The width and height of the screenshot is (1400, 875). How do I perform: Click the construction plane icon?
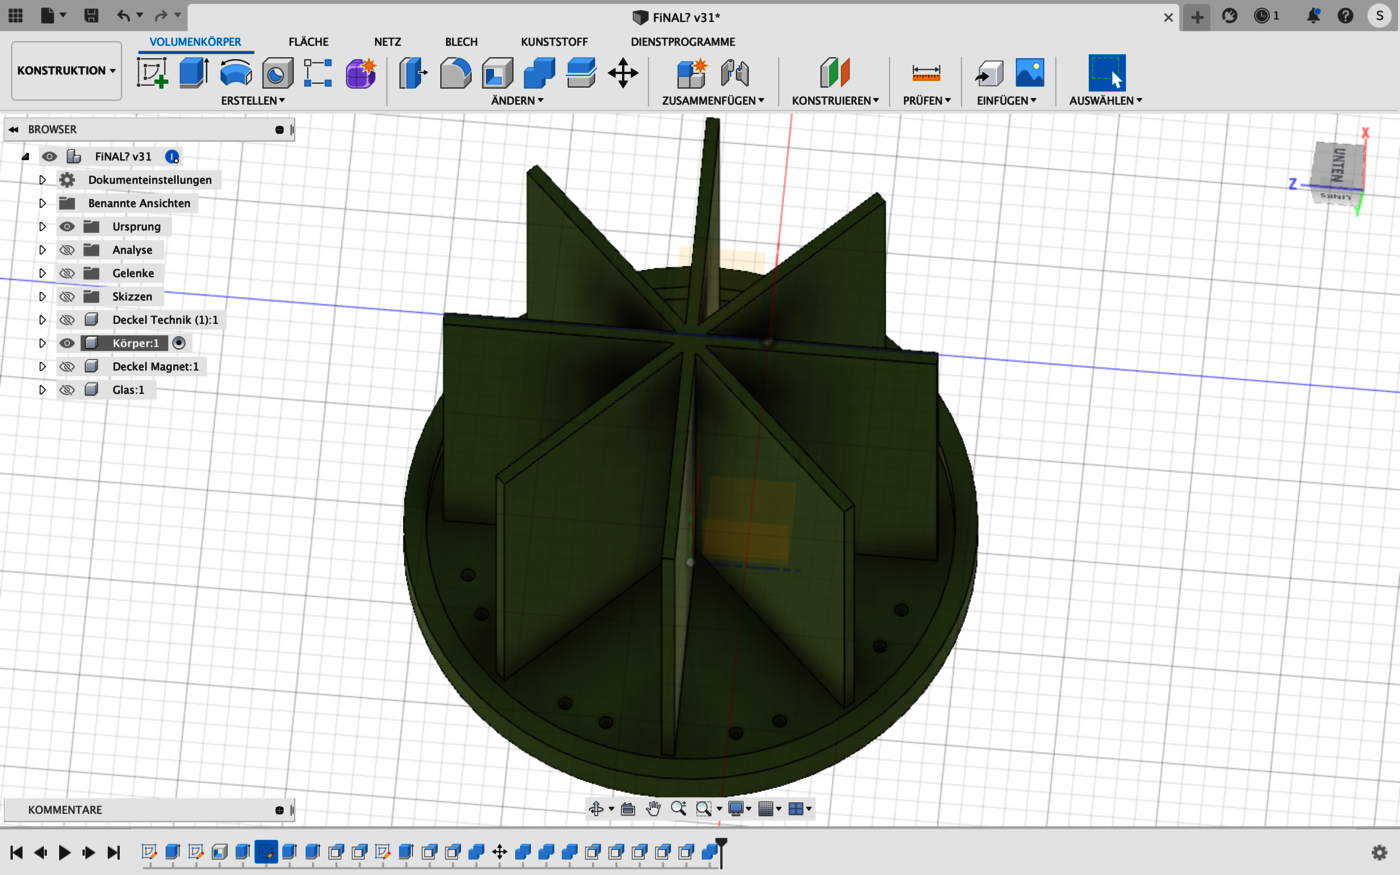[834, 73]
